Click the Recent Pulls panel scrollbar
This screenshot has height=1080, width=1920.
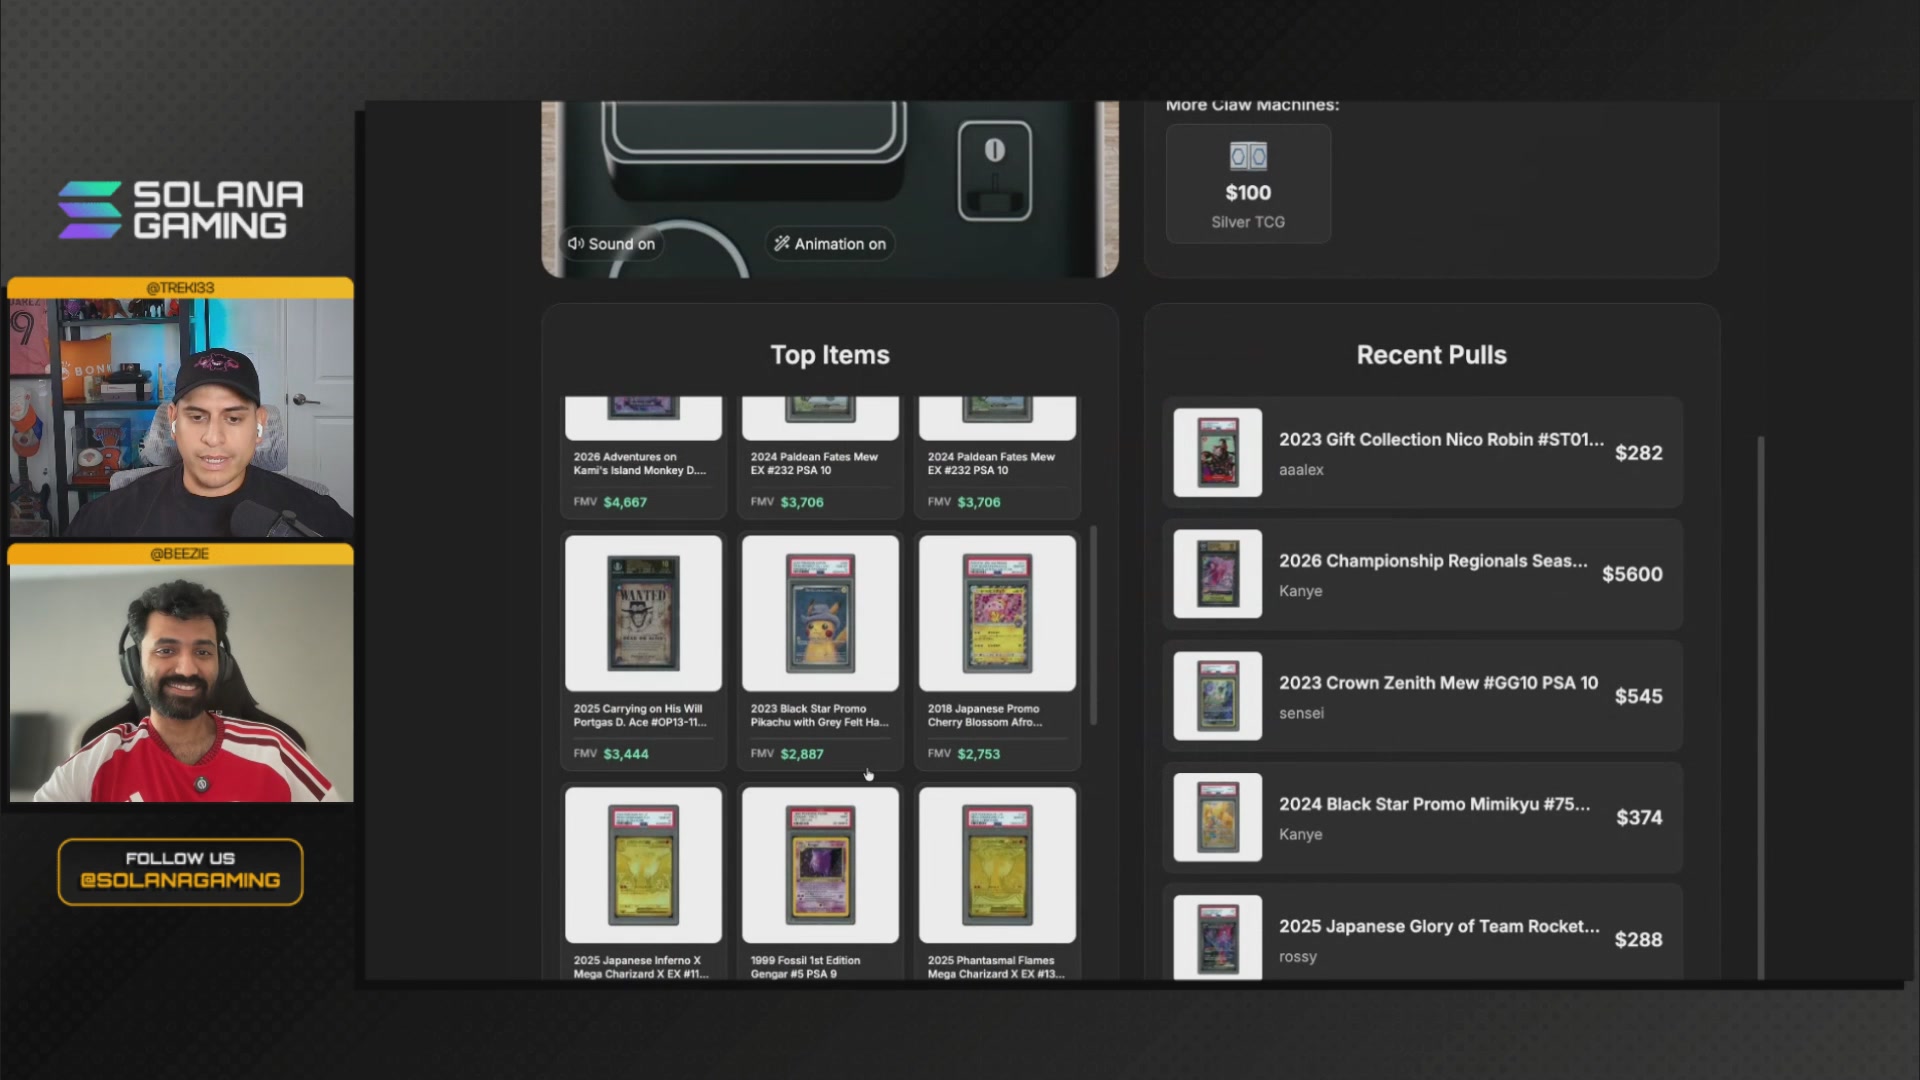(1760, 707)
